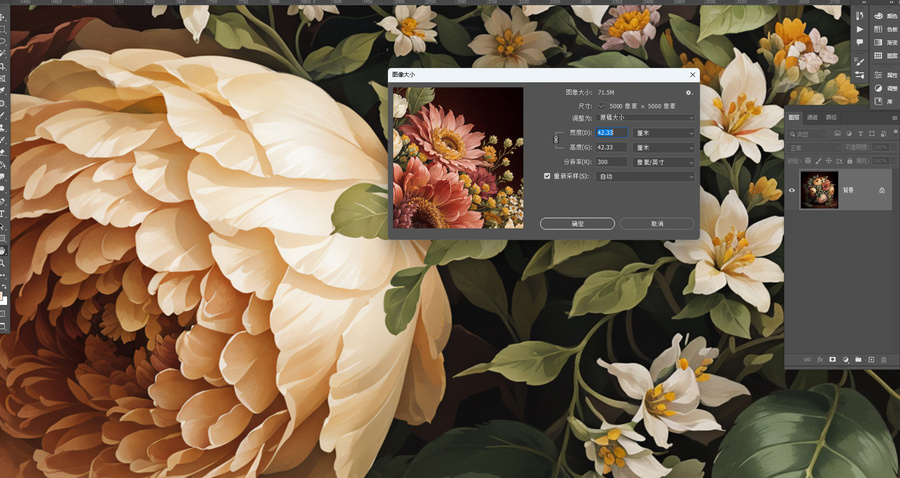Image resolution: width=900 pixels, height=478 pixels.
Task: Open the Libraries (库) panel
Action: pyautogui.click(x=885, y=102)
